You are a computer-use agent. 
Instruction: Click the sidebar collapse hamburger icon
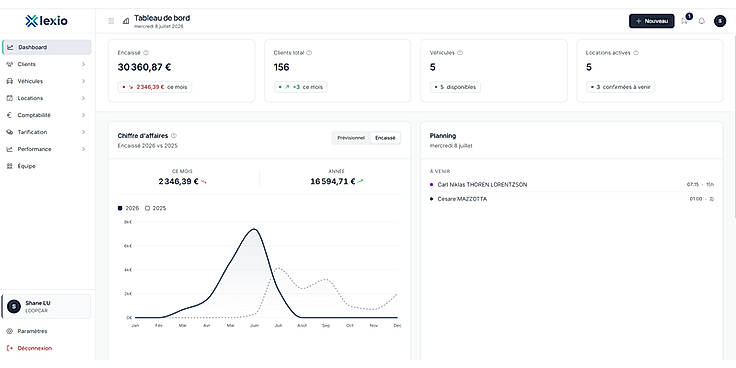pyautogui.click(x=111, y=21)
